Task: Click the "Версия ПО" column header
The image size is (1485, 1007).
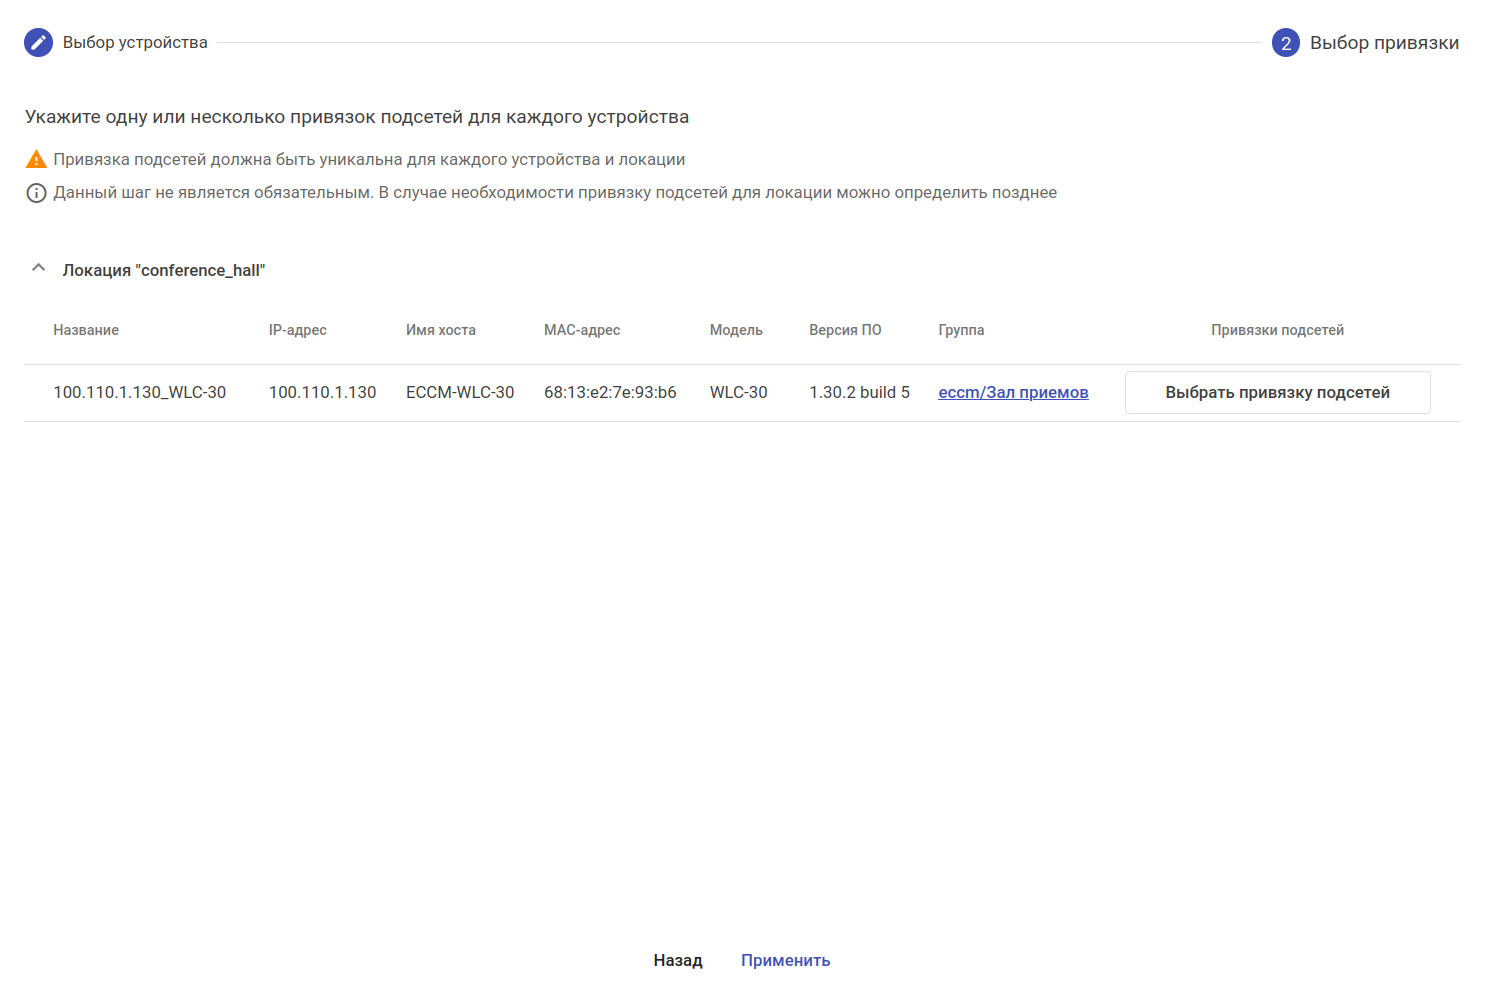Action: tap(845, 331)
